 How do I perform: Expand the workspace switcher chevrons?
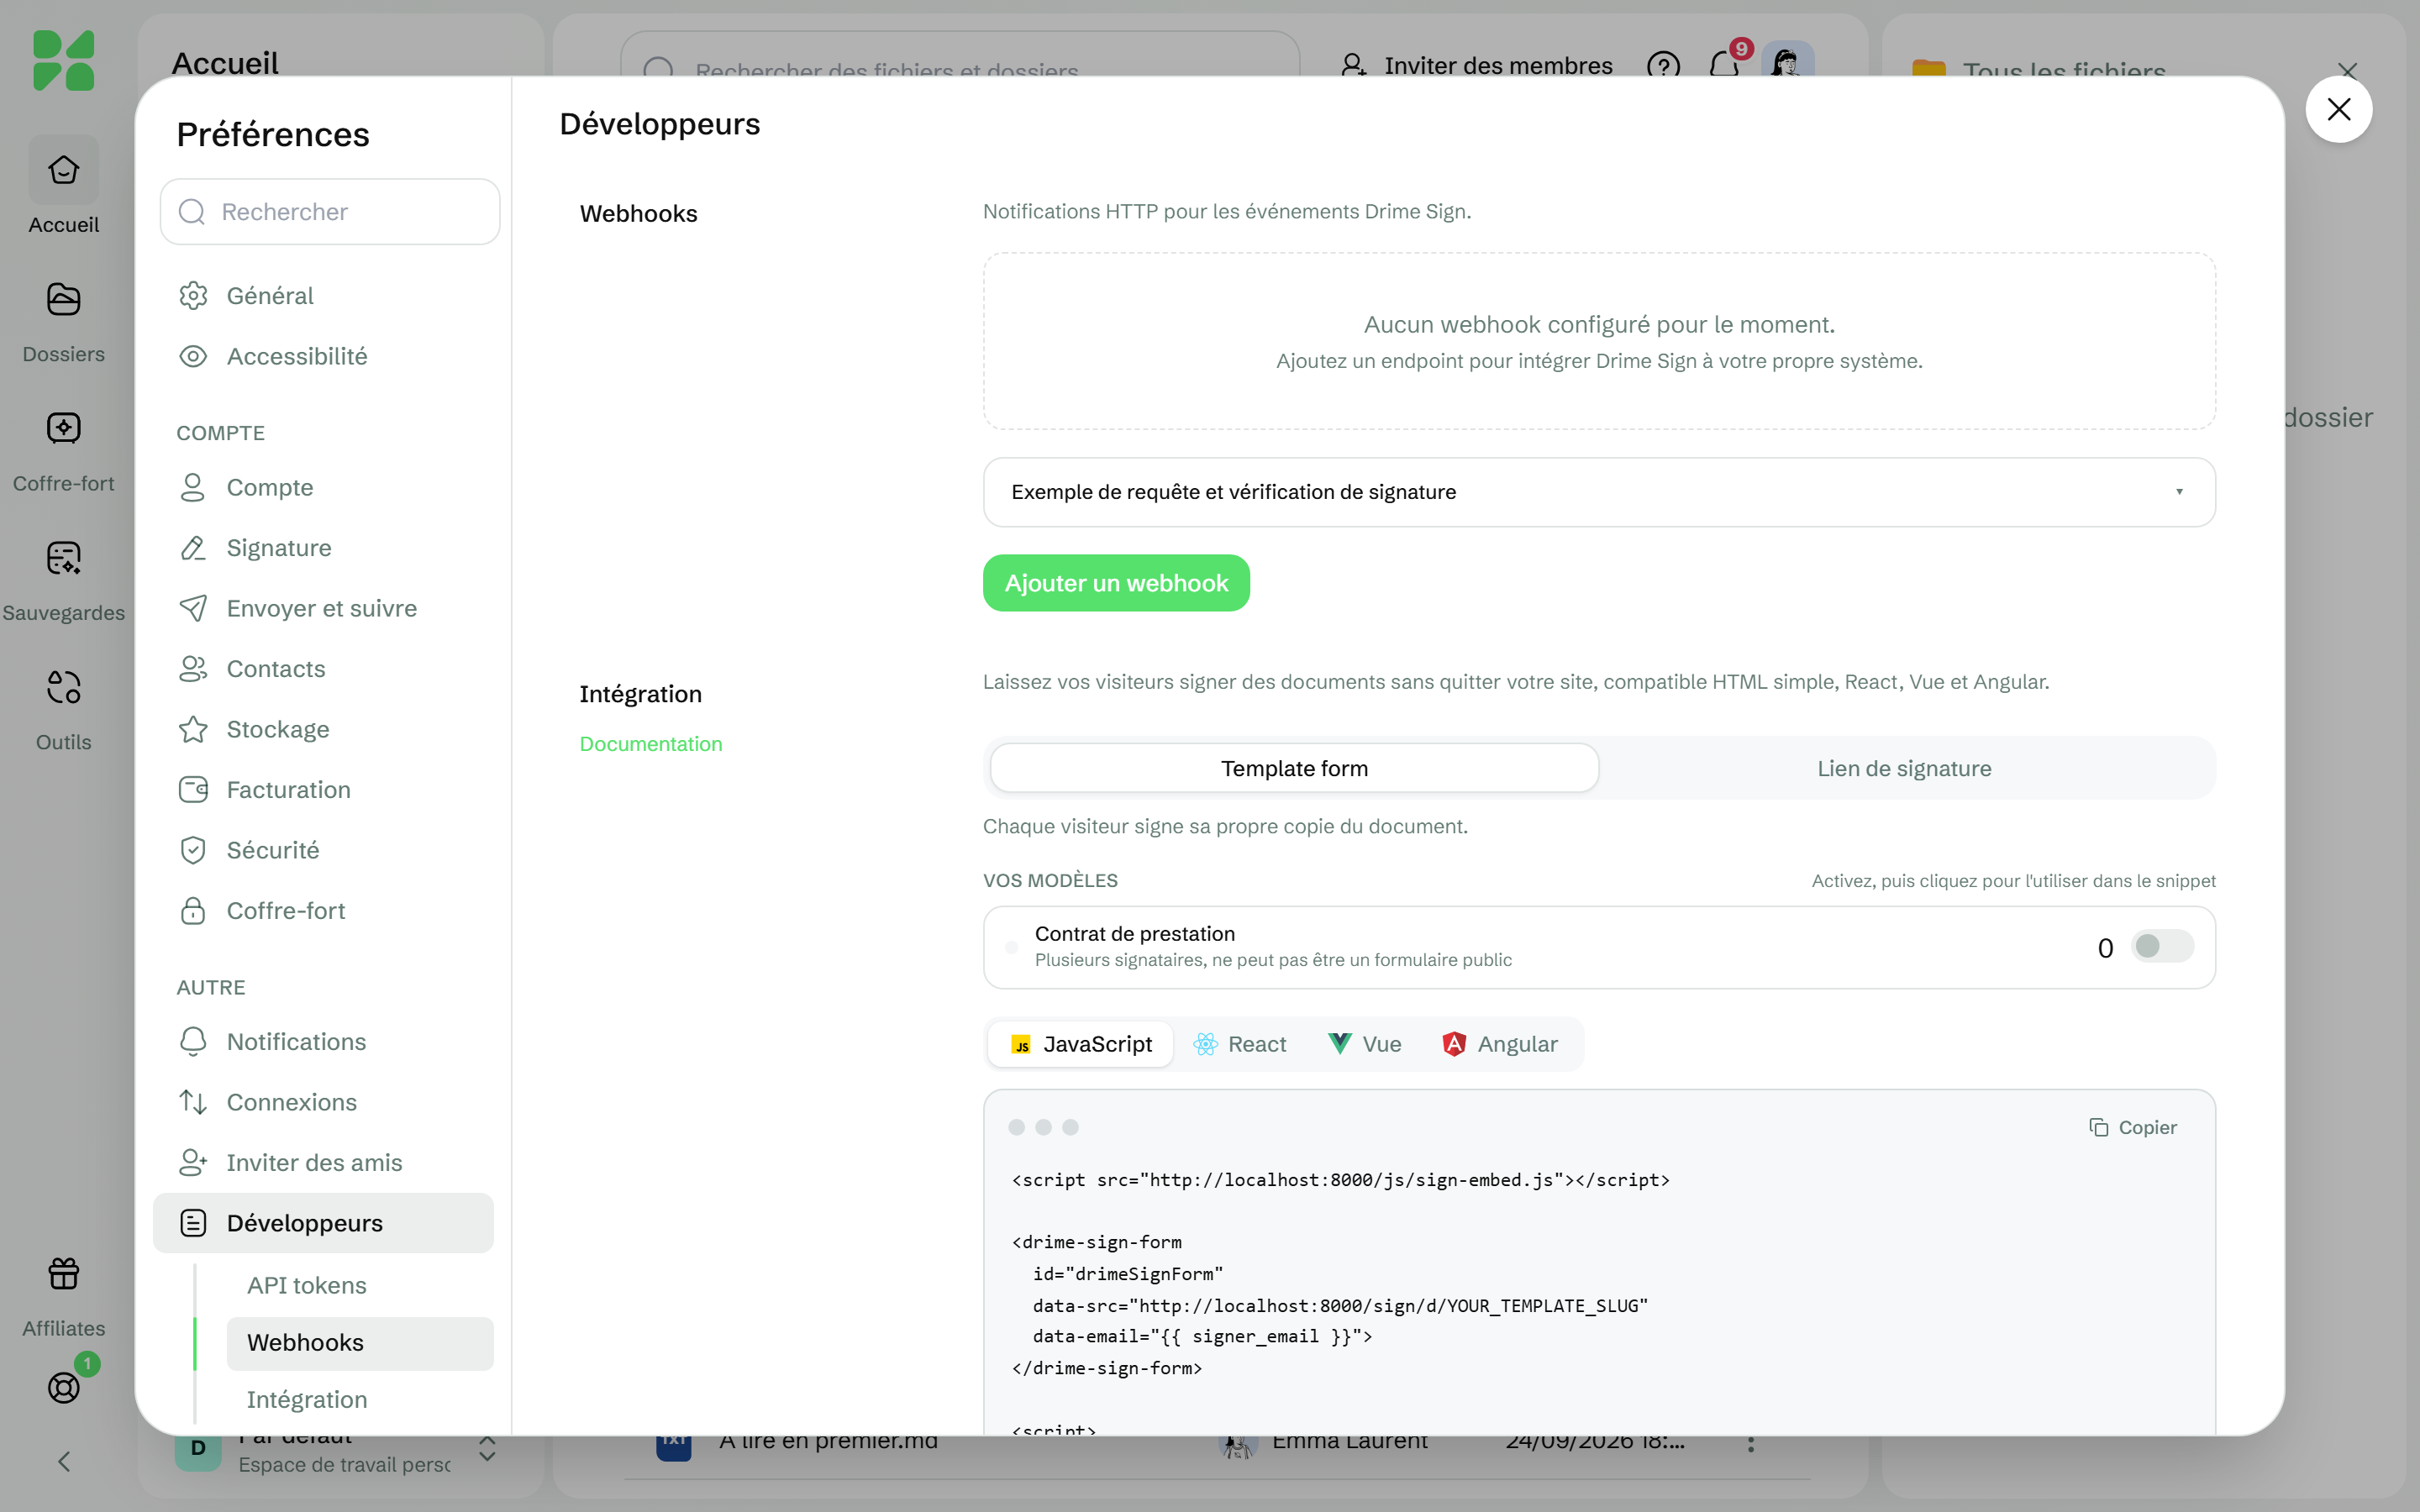pyautogui.click(x=487, y=1448)
